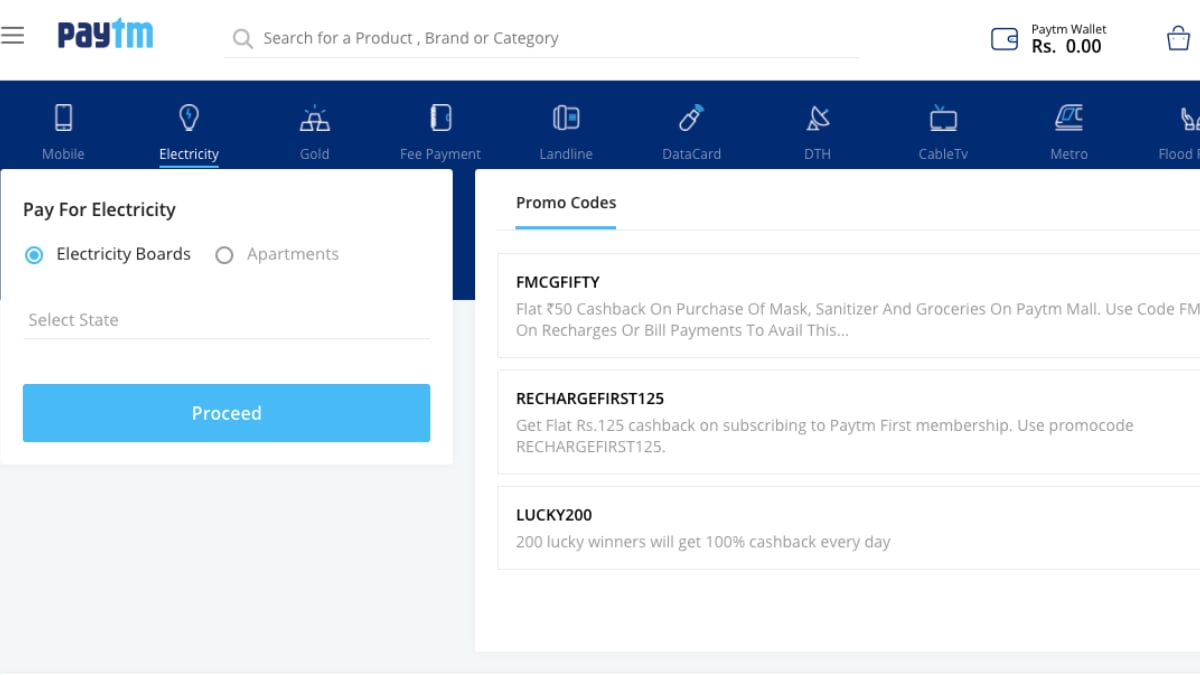Click the Fee Payment label

coord(440,154)
